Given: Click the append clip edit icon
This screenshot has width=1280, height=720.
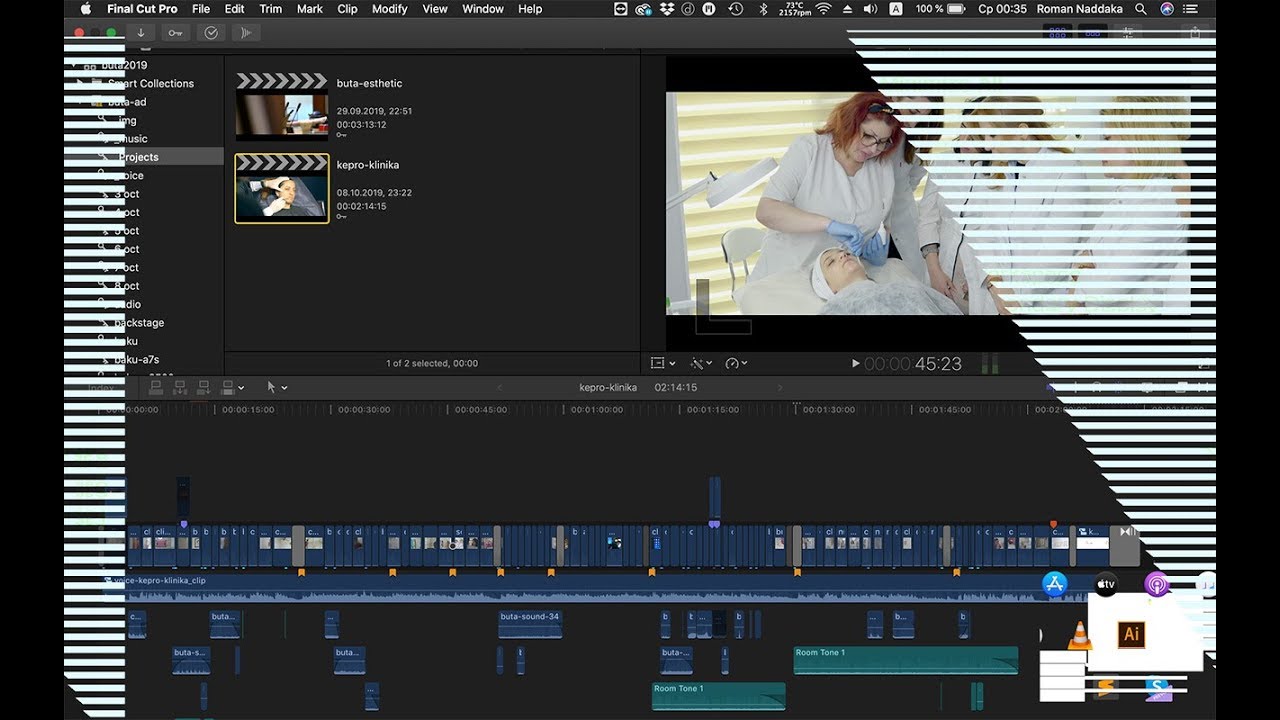Looking at the screenshot, I should [204, 387].
